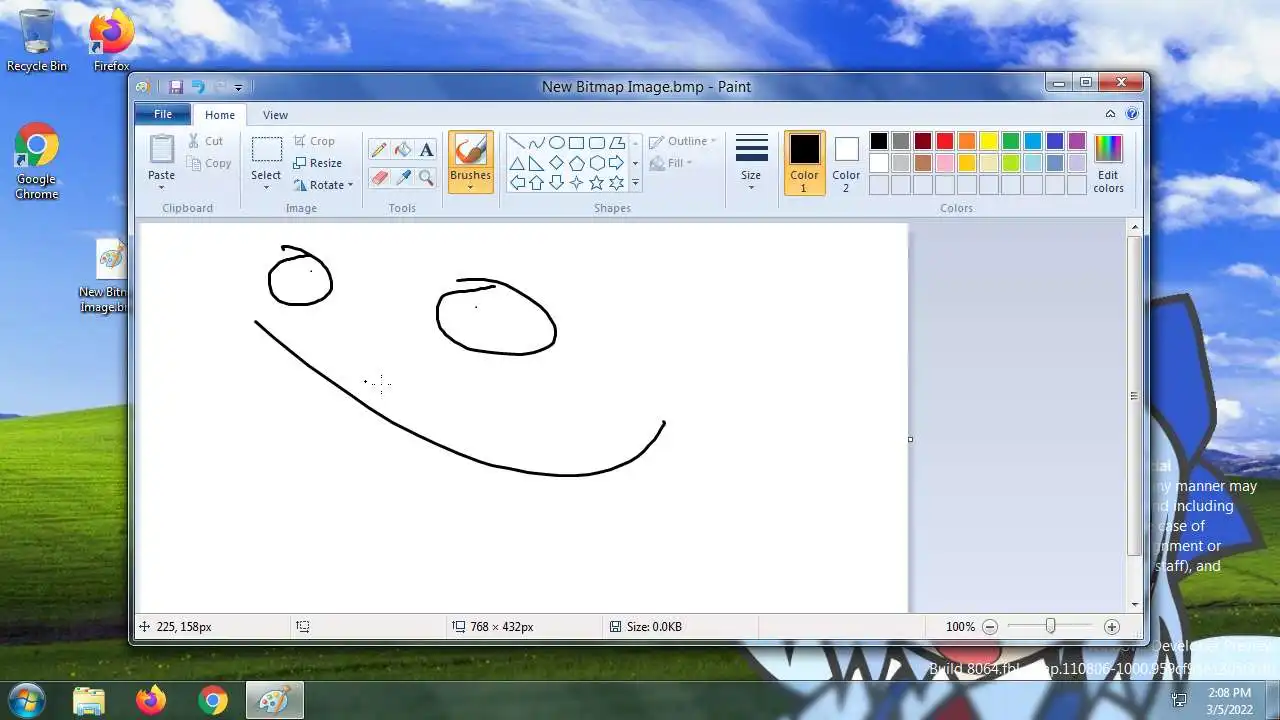The image size is (1280, 720).
Task: Click the zoom slider handle
Action: point(1050,626)
